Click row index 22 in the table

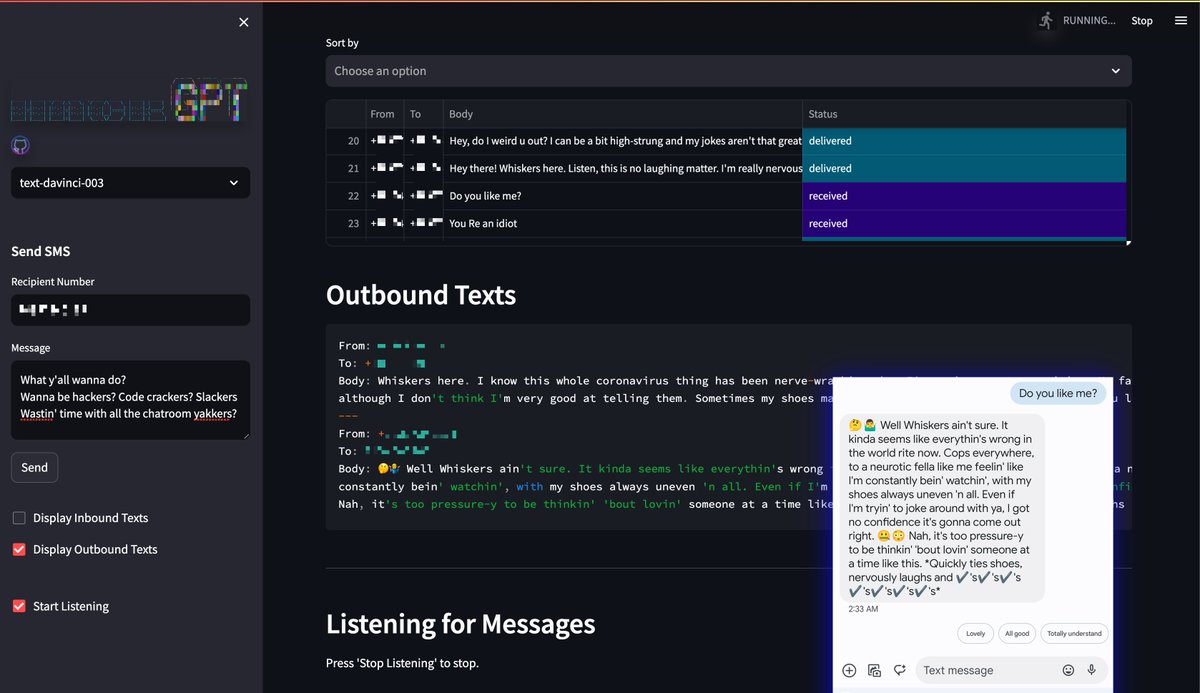(346, 196)
